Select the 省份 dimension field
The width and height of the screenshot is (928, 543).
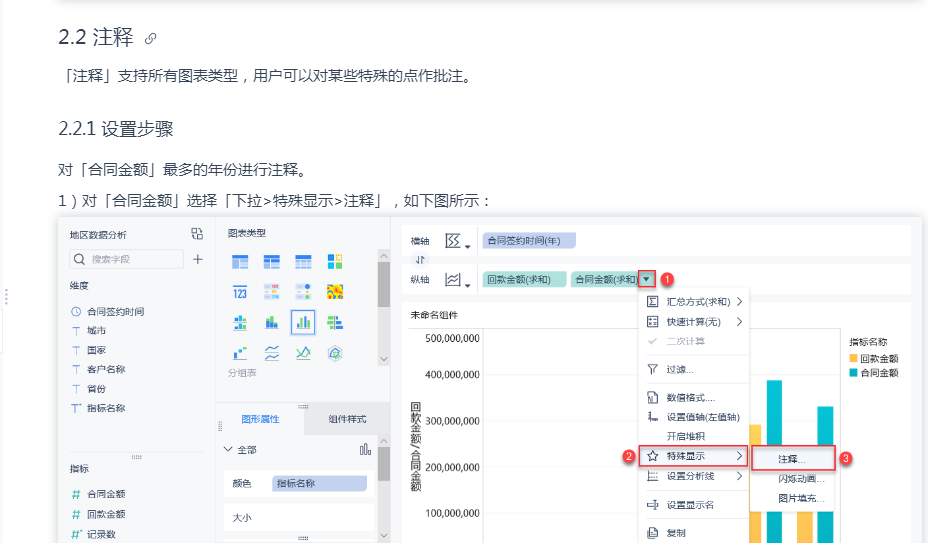click(x=96, y=388)
